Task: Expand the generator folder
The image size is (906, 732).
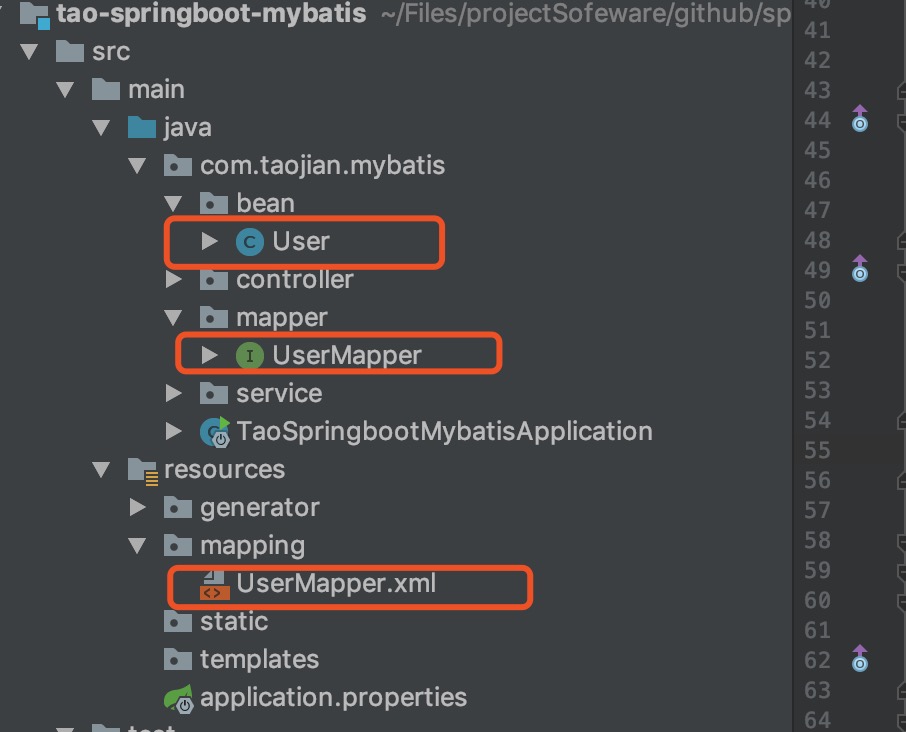Action: tap(138, 508)
